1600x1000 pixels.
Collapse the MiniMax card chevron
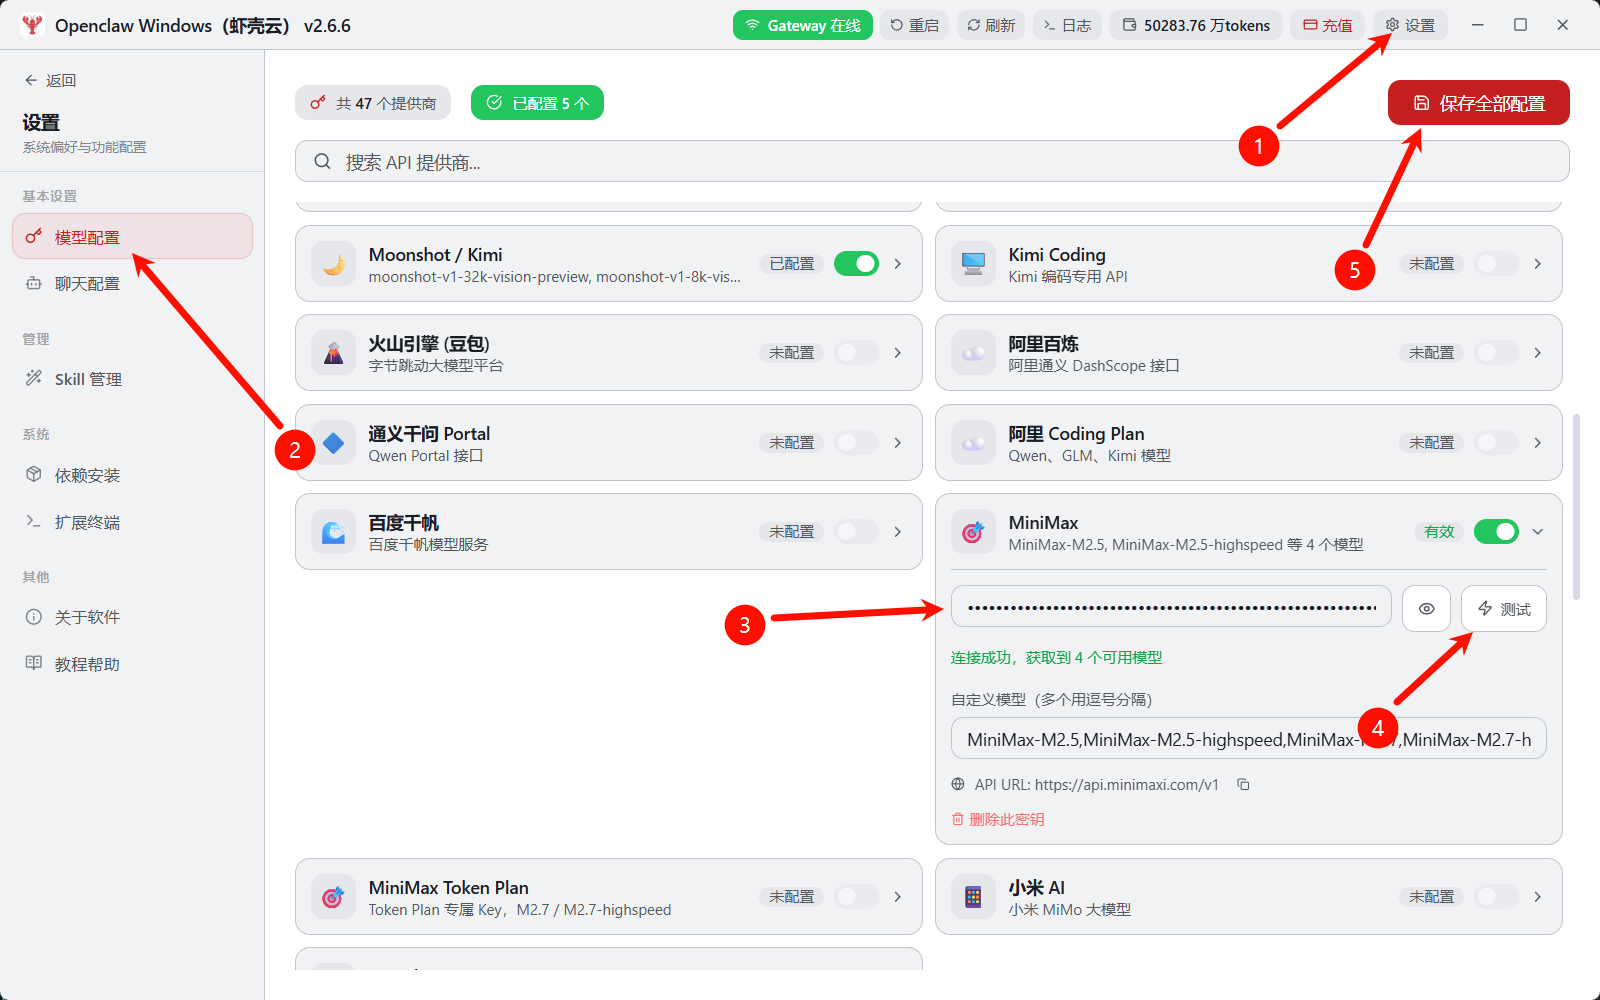[x=1538, y=532]
